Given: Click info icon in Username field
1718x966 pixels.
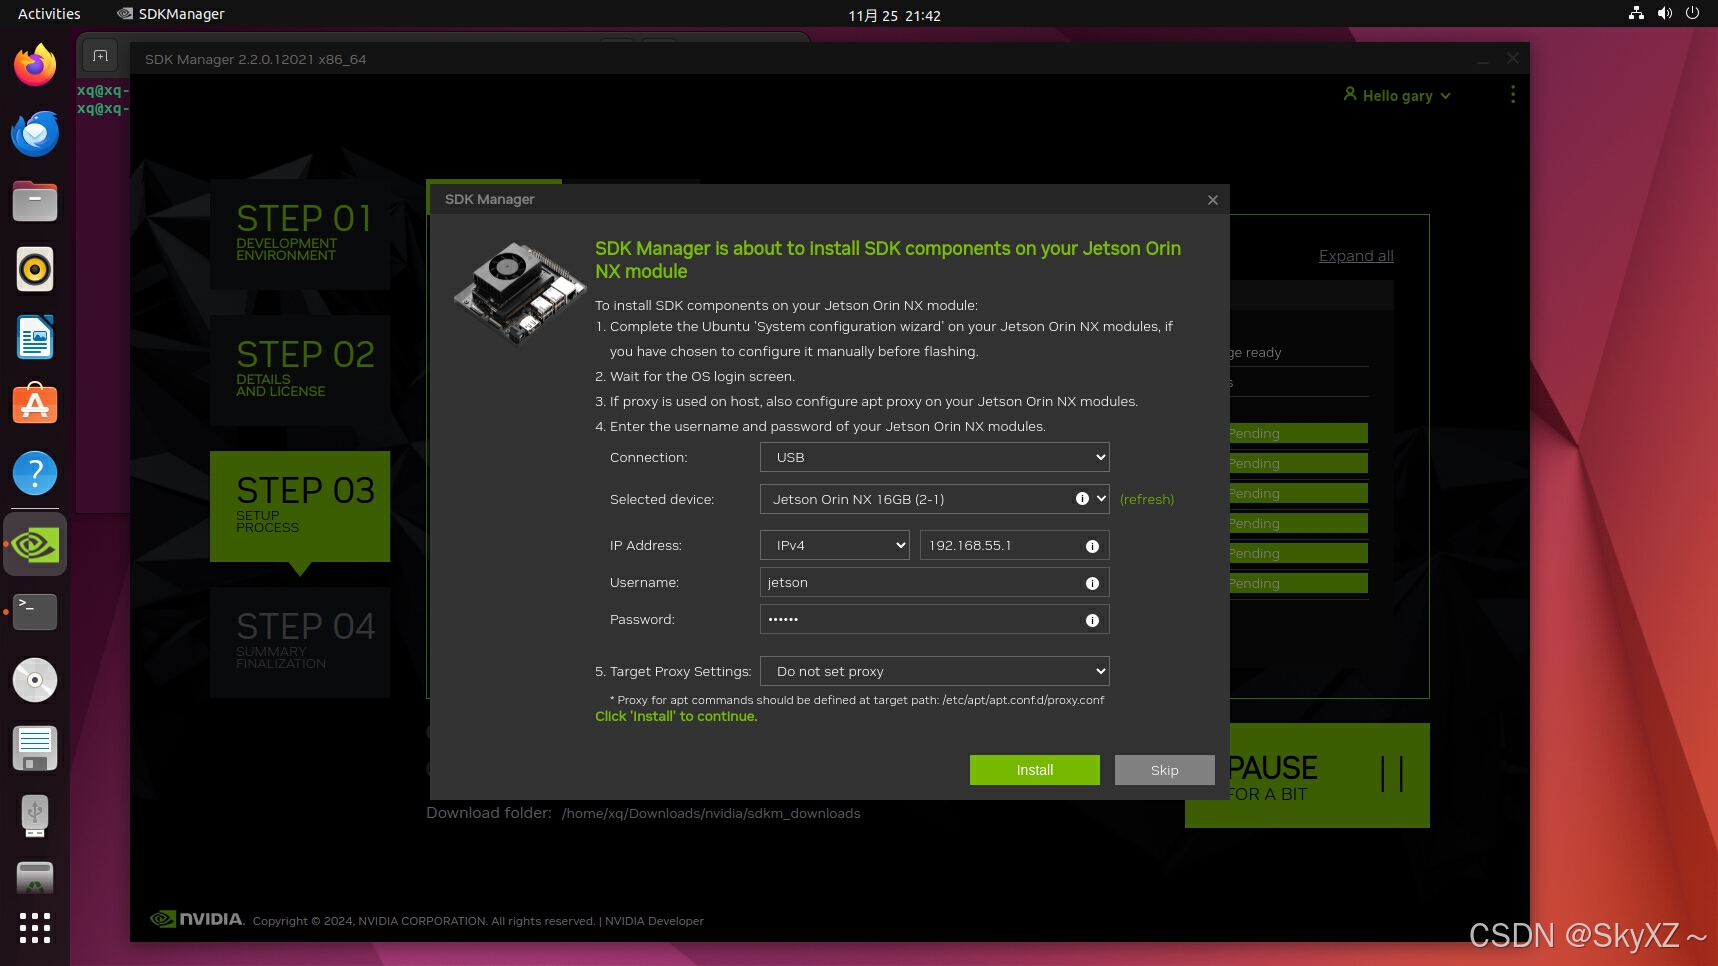Looking at the screenshot, I should pyautogui.click(x=1092, y=583).
